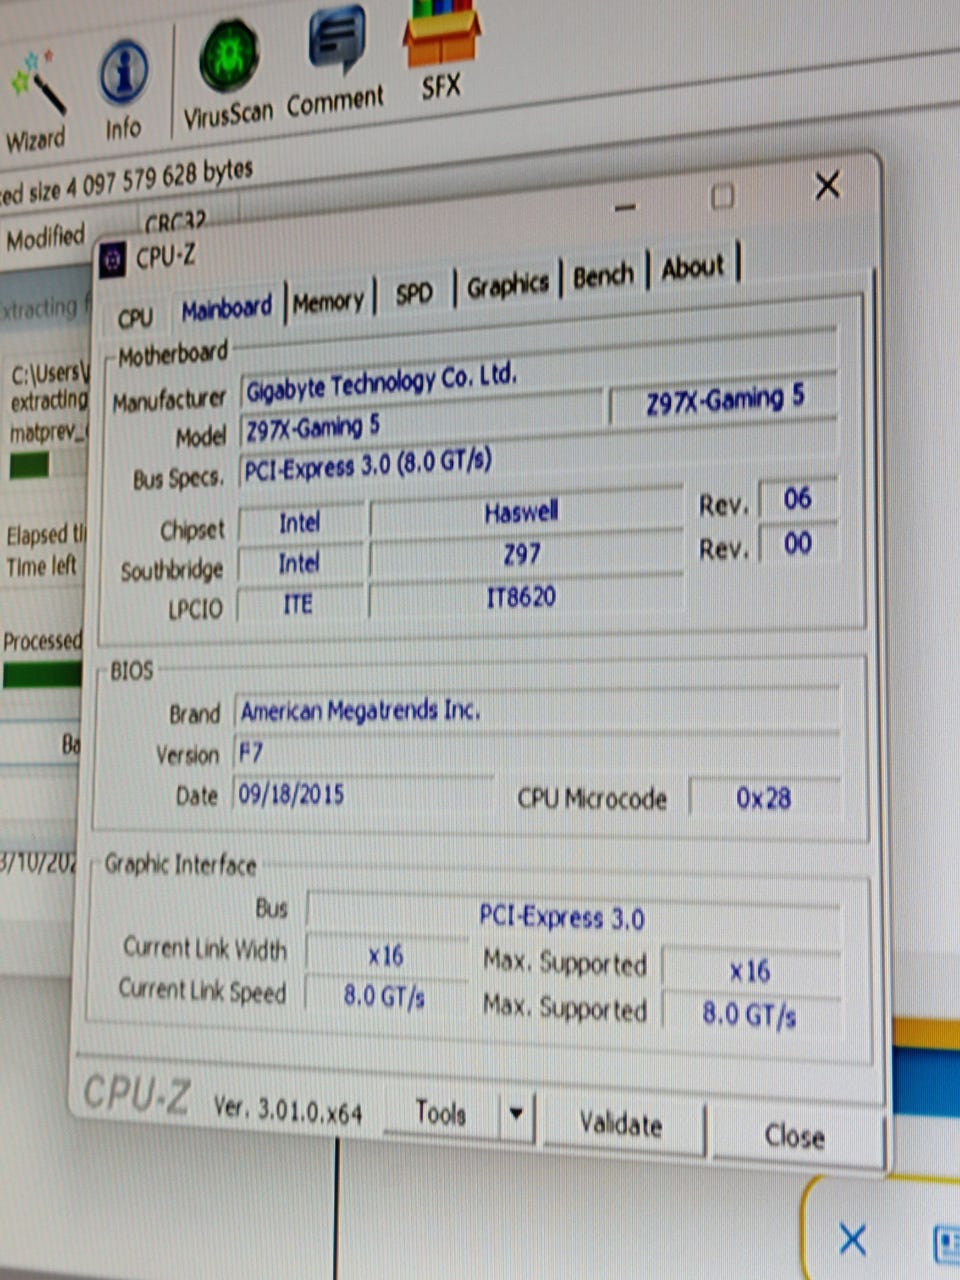Open the About tab
This screenshot has height=1280, width=960.
[x=692, y=267]
